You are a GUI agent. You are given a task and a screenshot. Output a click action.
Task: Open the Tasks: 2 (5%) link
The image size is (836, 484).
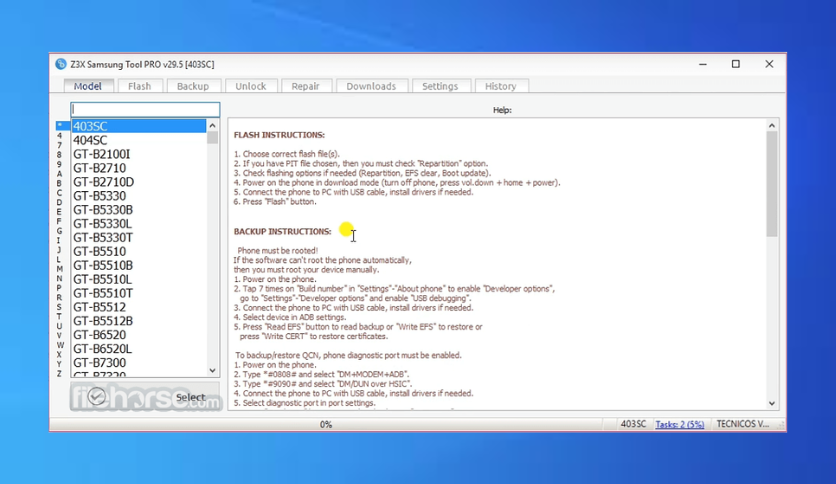680,424
